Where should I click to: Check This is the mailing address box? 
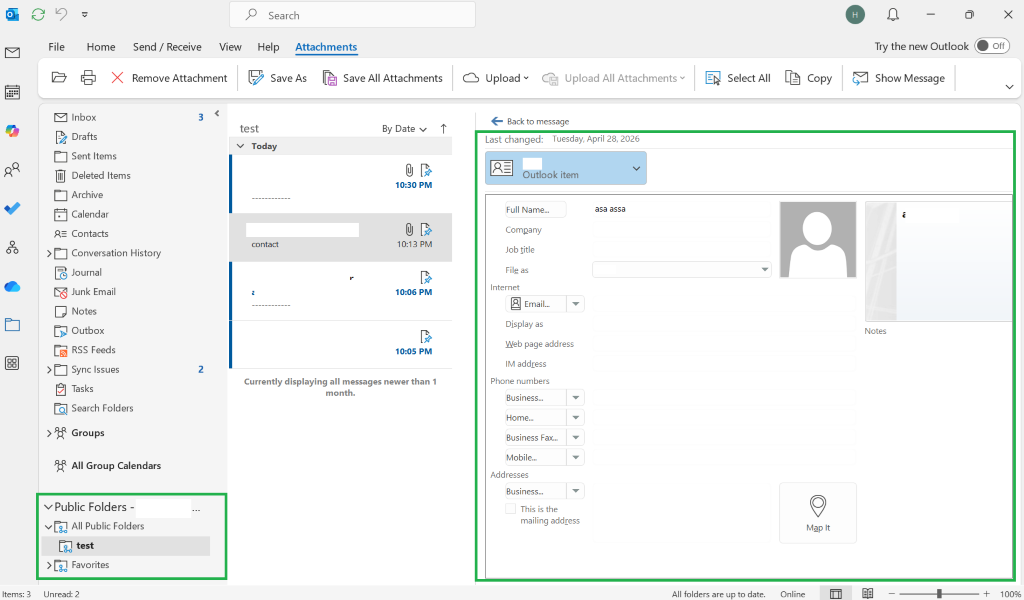[510, 509]
